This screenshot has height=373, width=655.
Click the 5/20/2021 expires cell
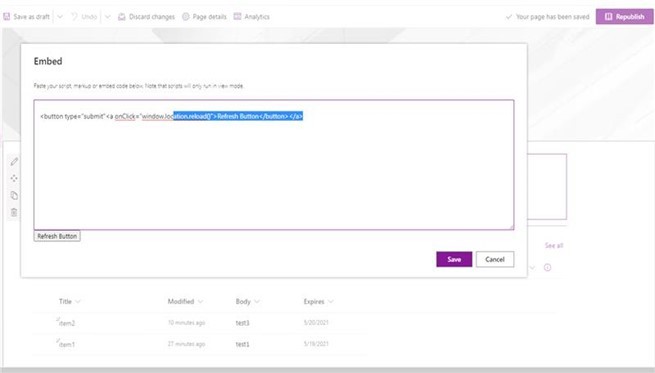tap(316, 322)
